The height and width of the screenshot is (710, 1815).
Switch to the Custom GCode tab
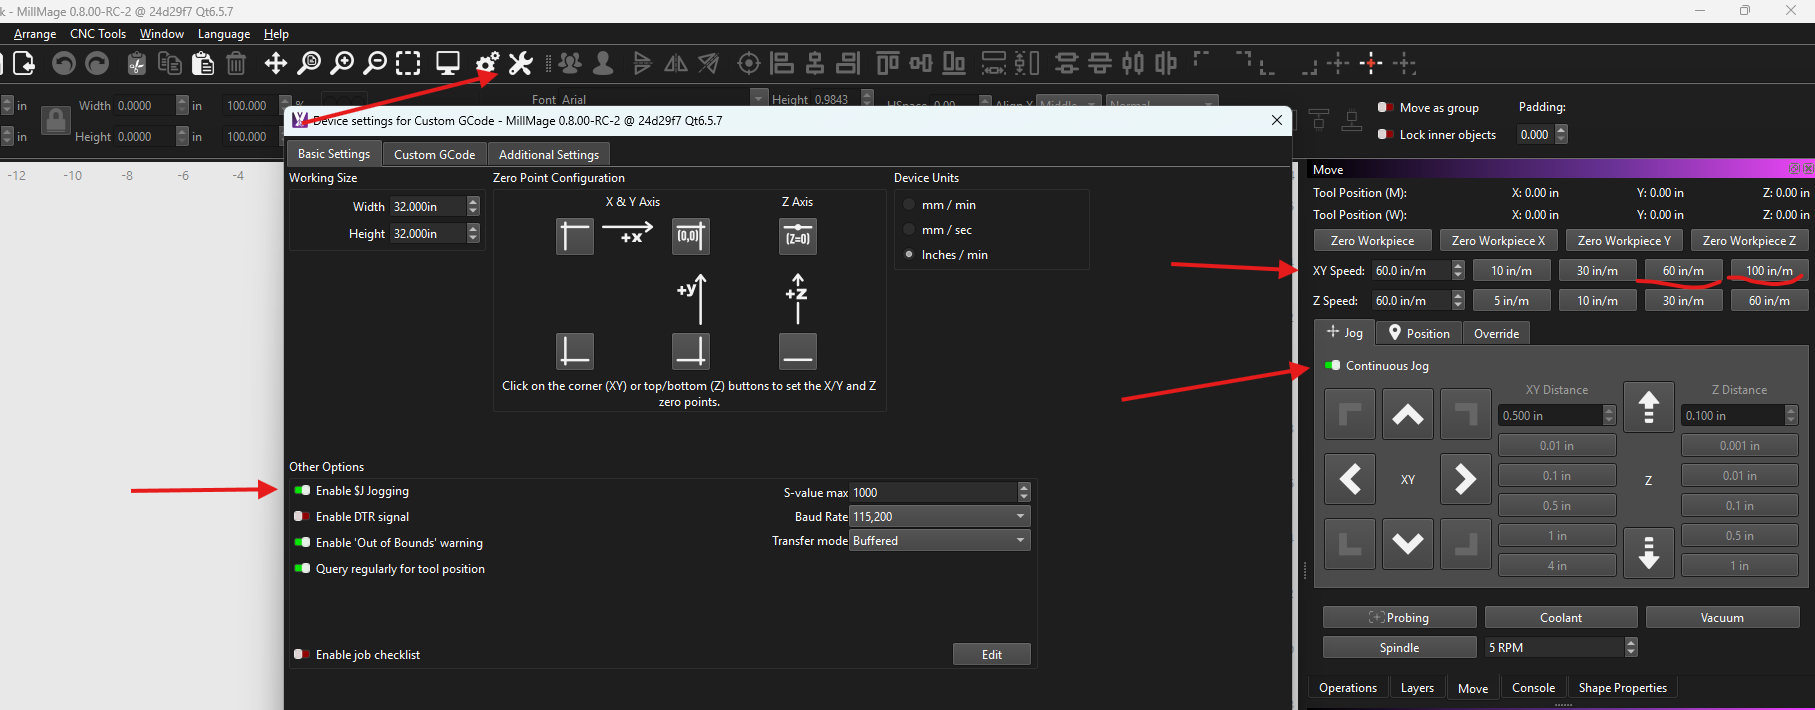[434, 154]
